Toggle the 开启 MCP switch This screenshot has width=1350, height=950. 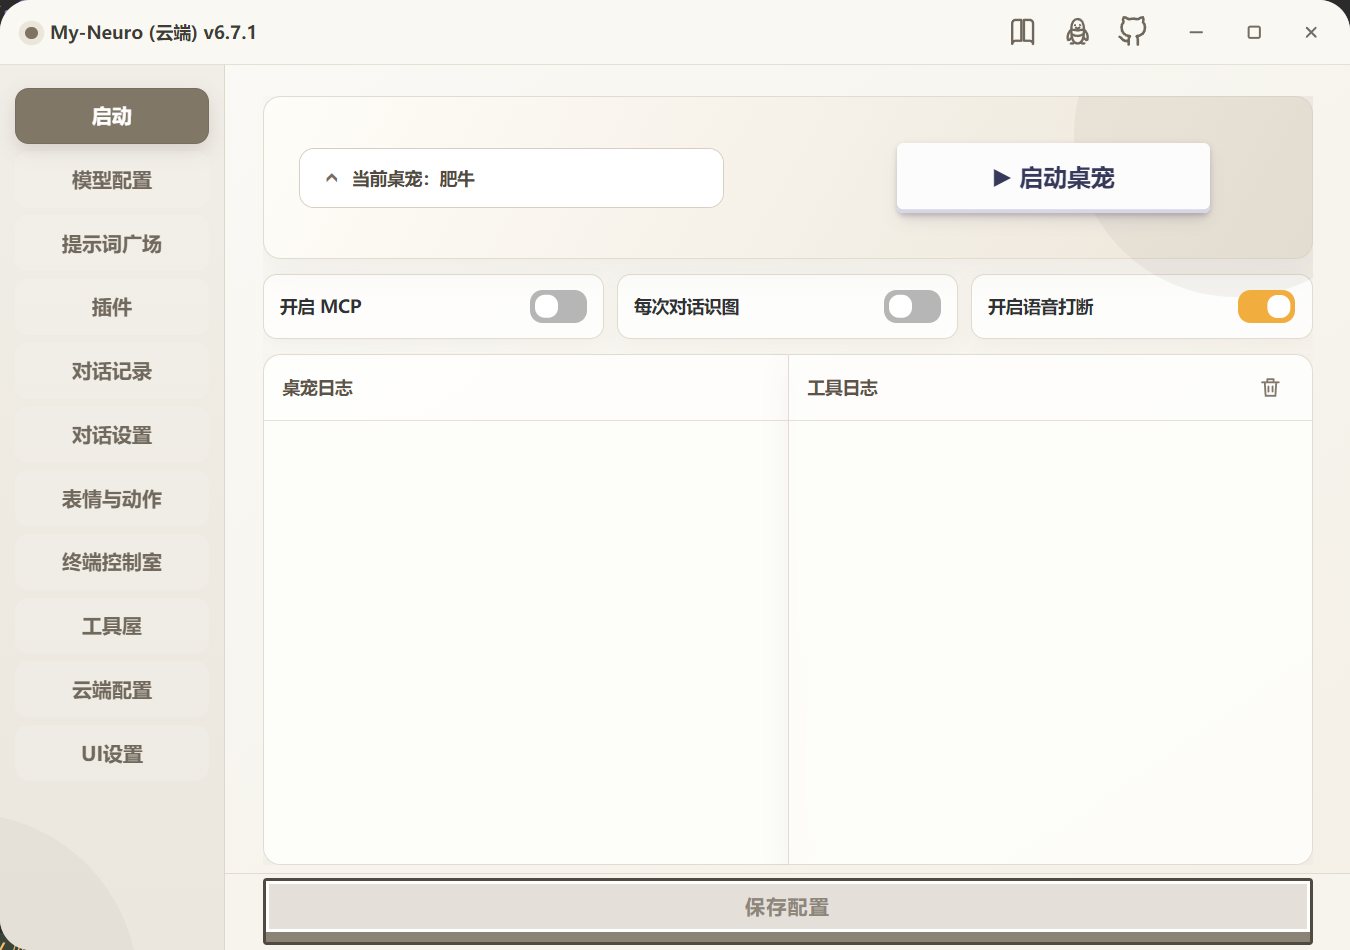558,307
